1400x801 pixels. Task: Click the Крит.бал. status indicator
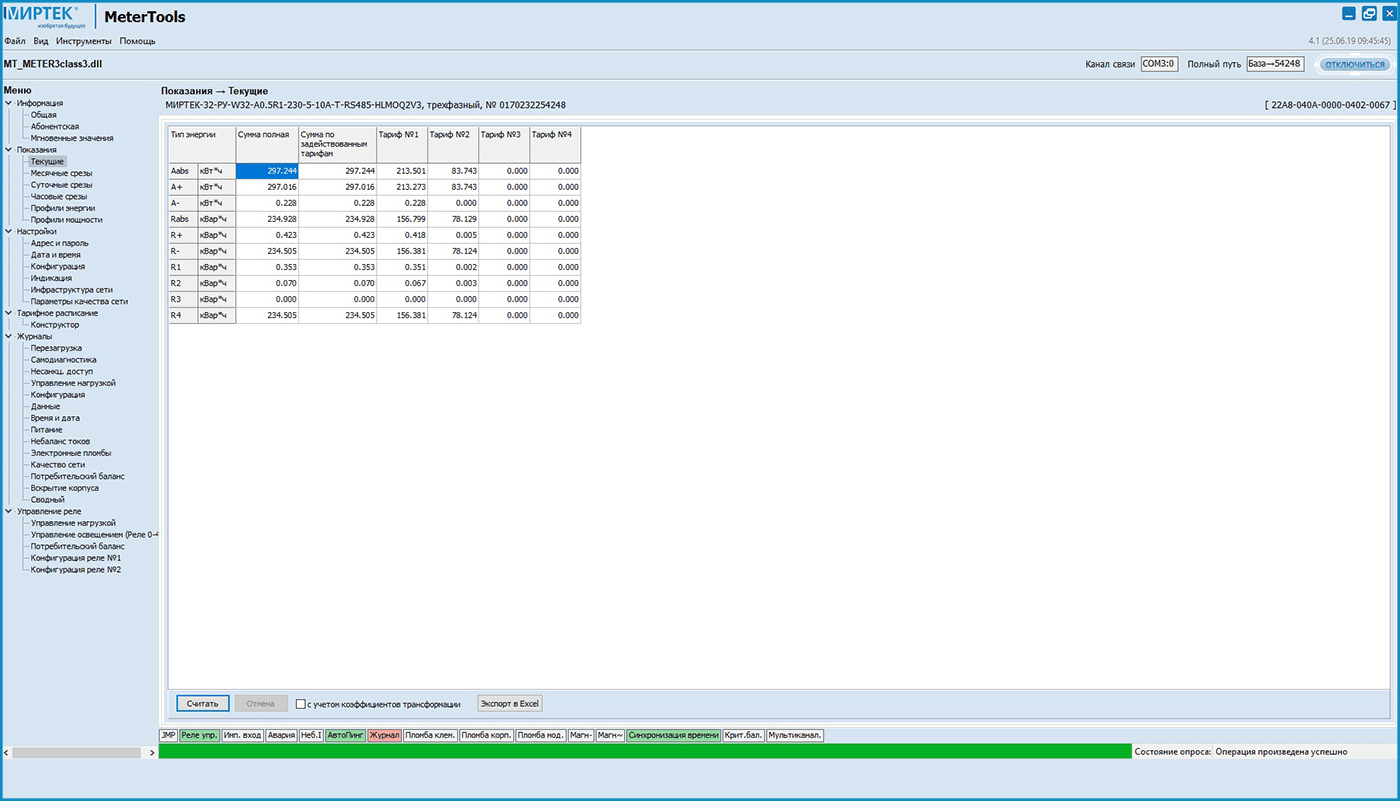click(x=744, y=735)
